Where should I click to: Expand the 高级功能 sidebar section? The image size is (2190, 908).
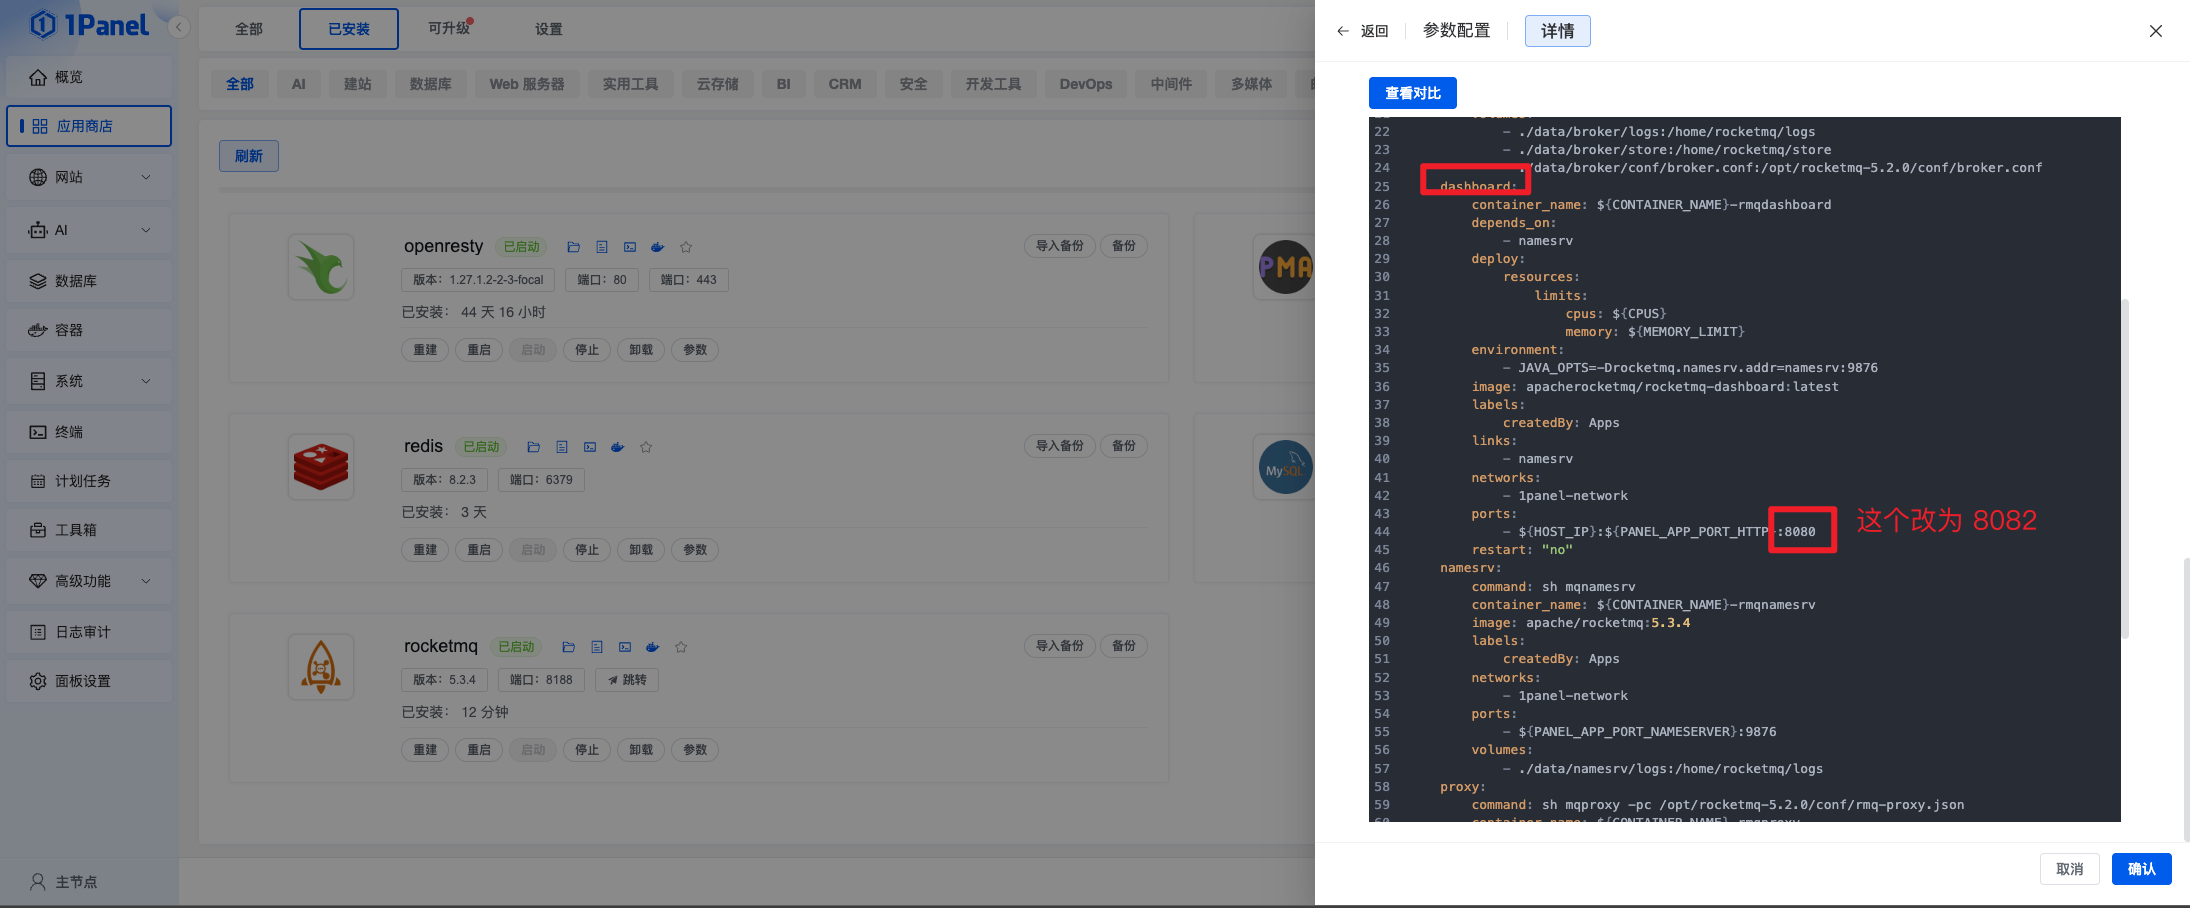click(89, 581)
